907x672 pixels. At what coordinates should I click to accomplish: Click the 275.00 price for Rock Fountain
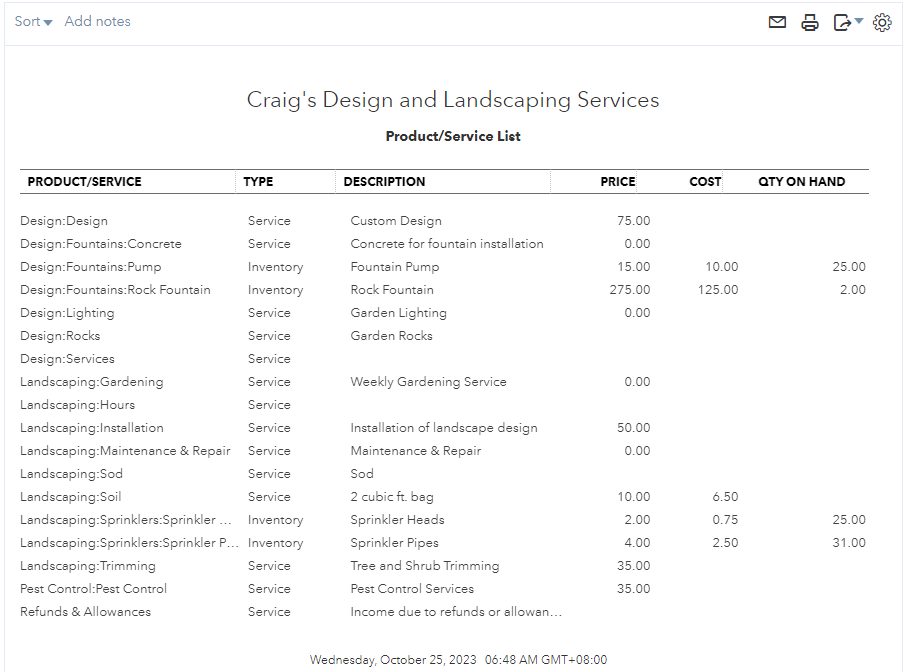click(629, 290)
